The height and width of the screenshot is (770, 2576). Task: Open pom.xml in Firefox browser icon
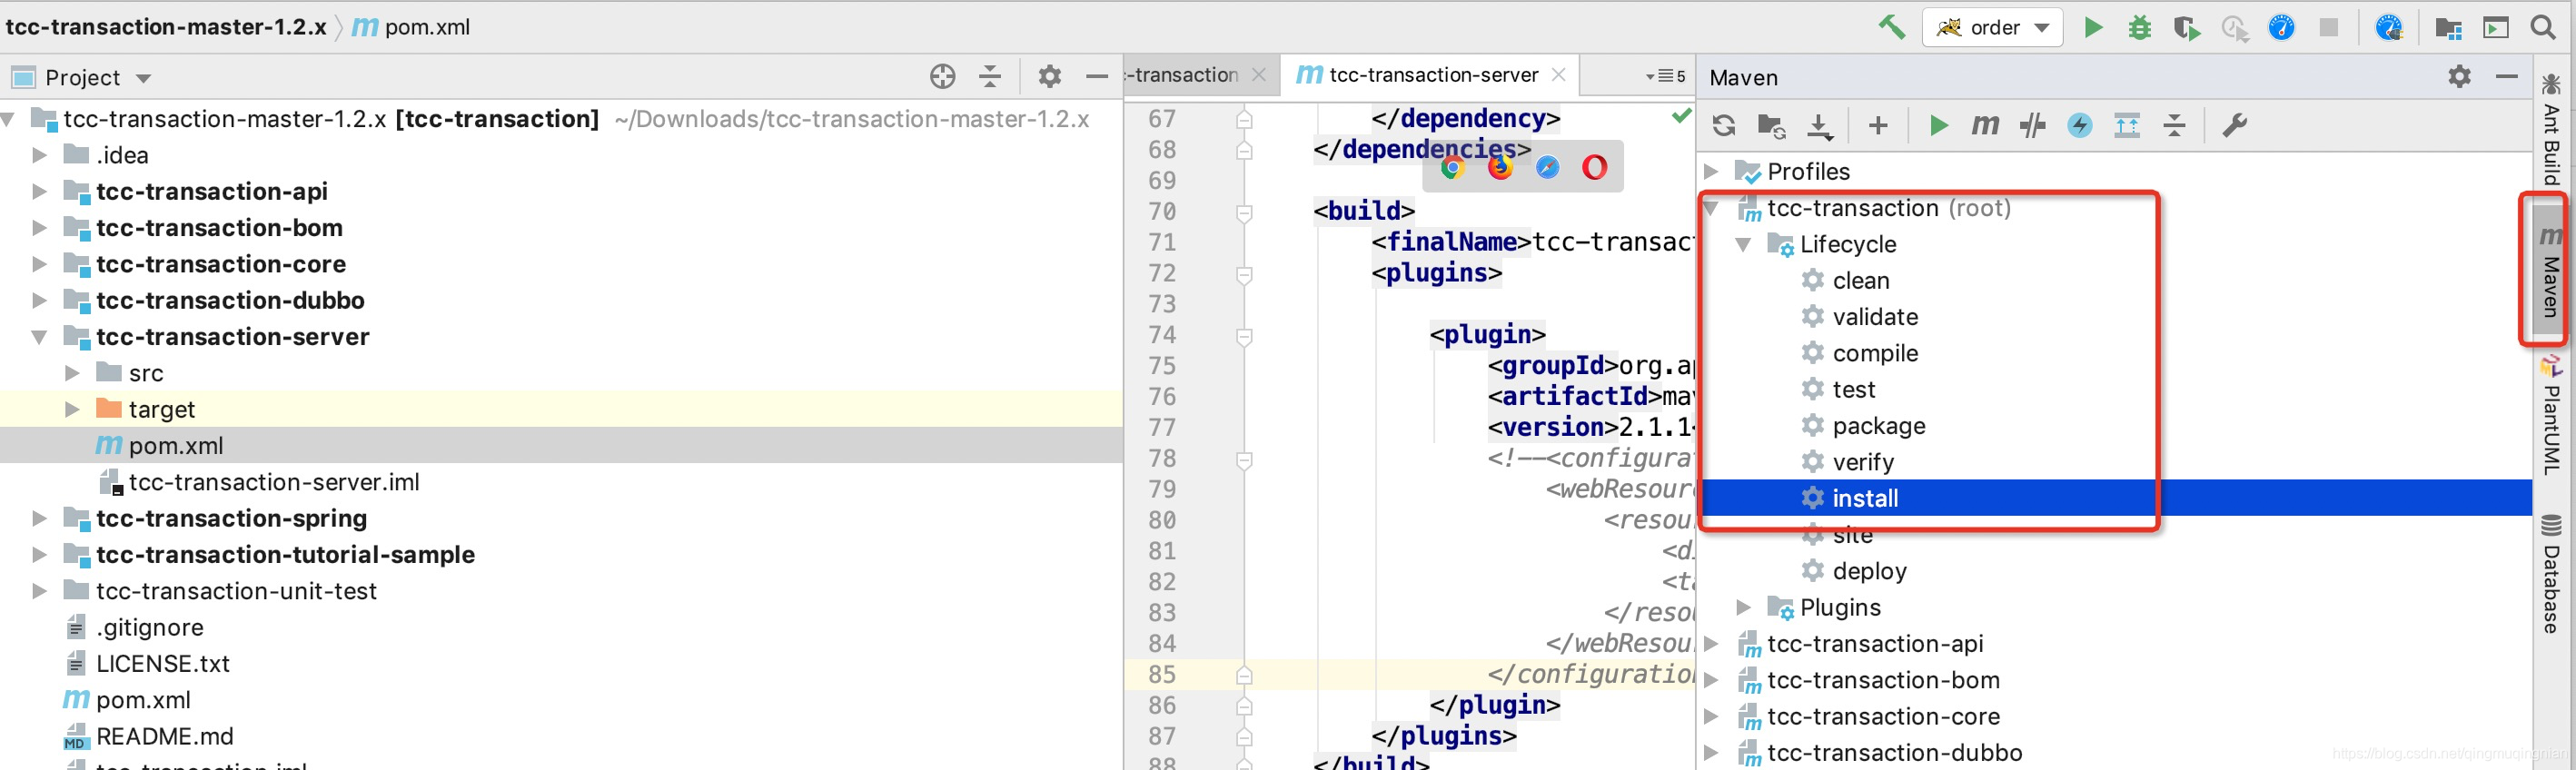click(x=1500, y=167)
